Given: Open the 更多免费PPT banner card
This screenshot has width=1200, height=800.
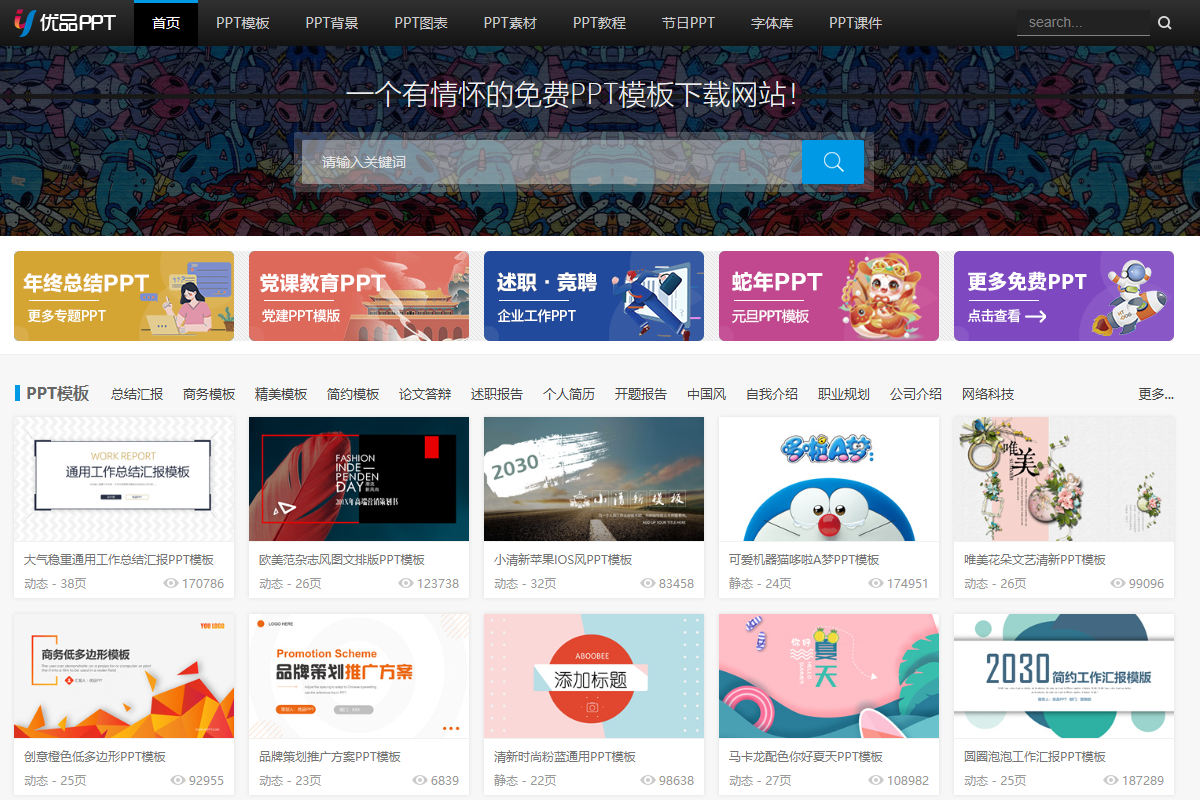Looking at the screenshot, I should click(x=1063, y=296).
